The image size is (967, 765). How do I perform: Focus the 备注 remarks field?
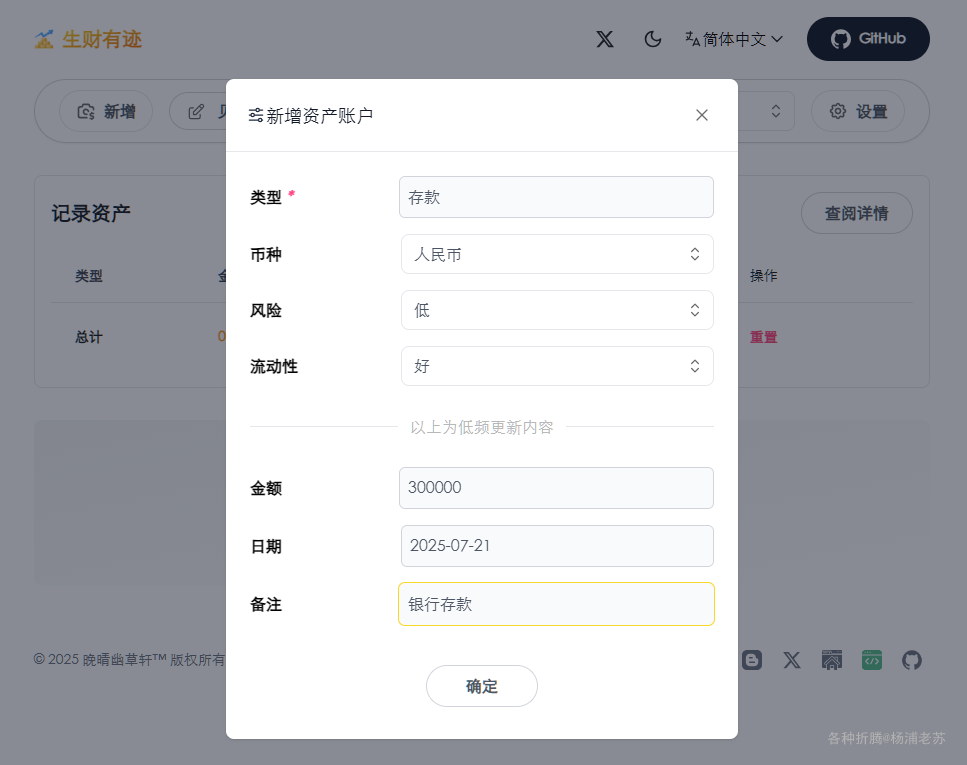(556, 604)
